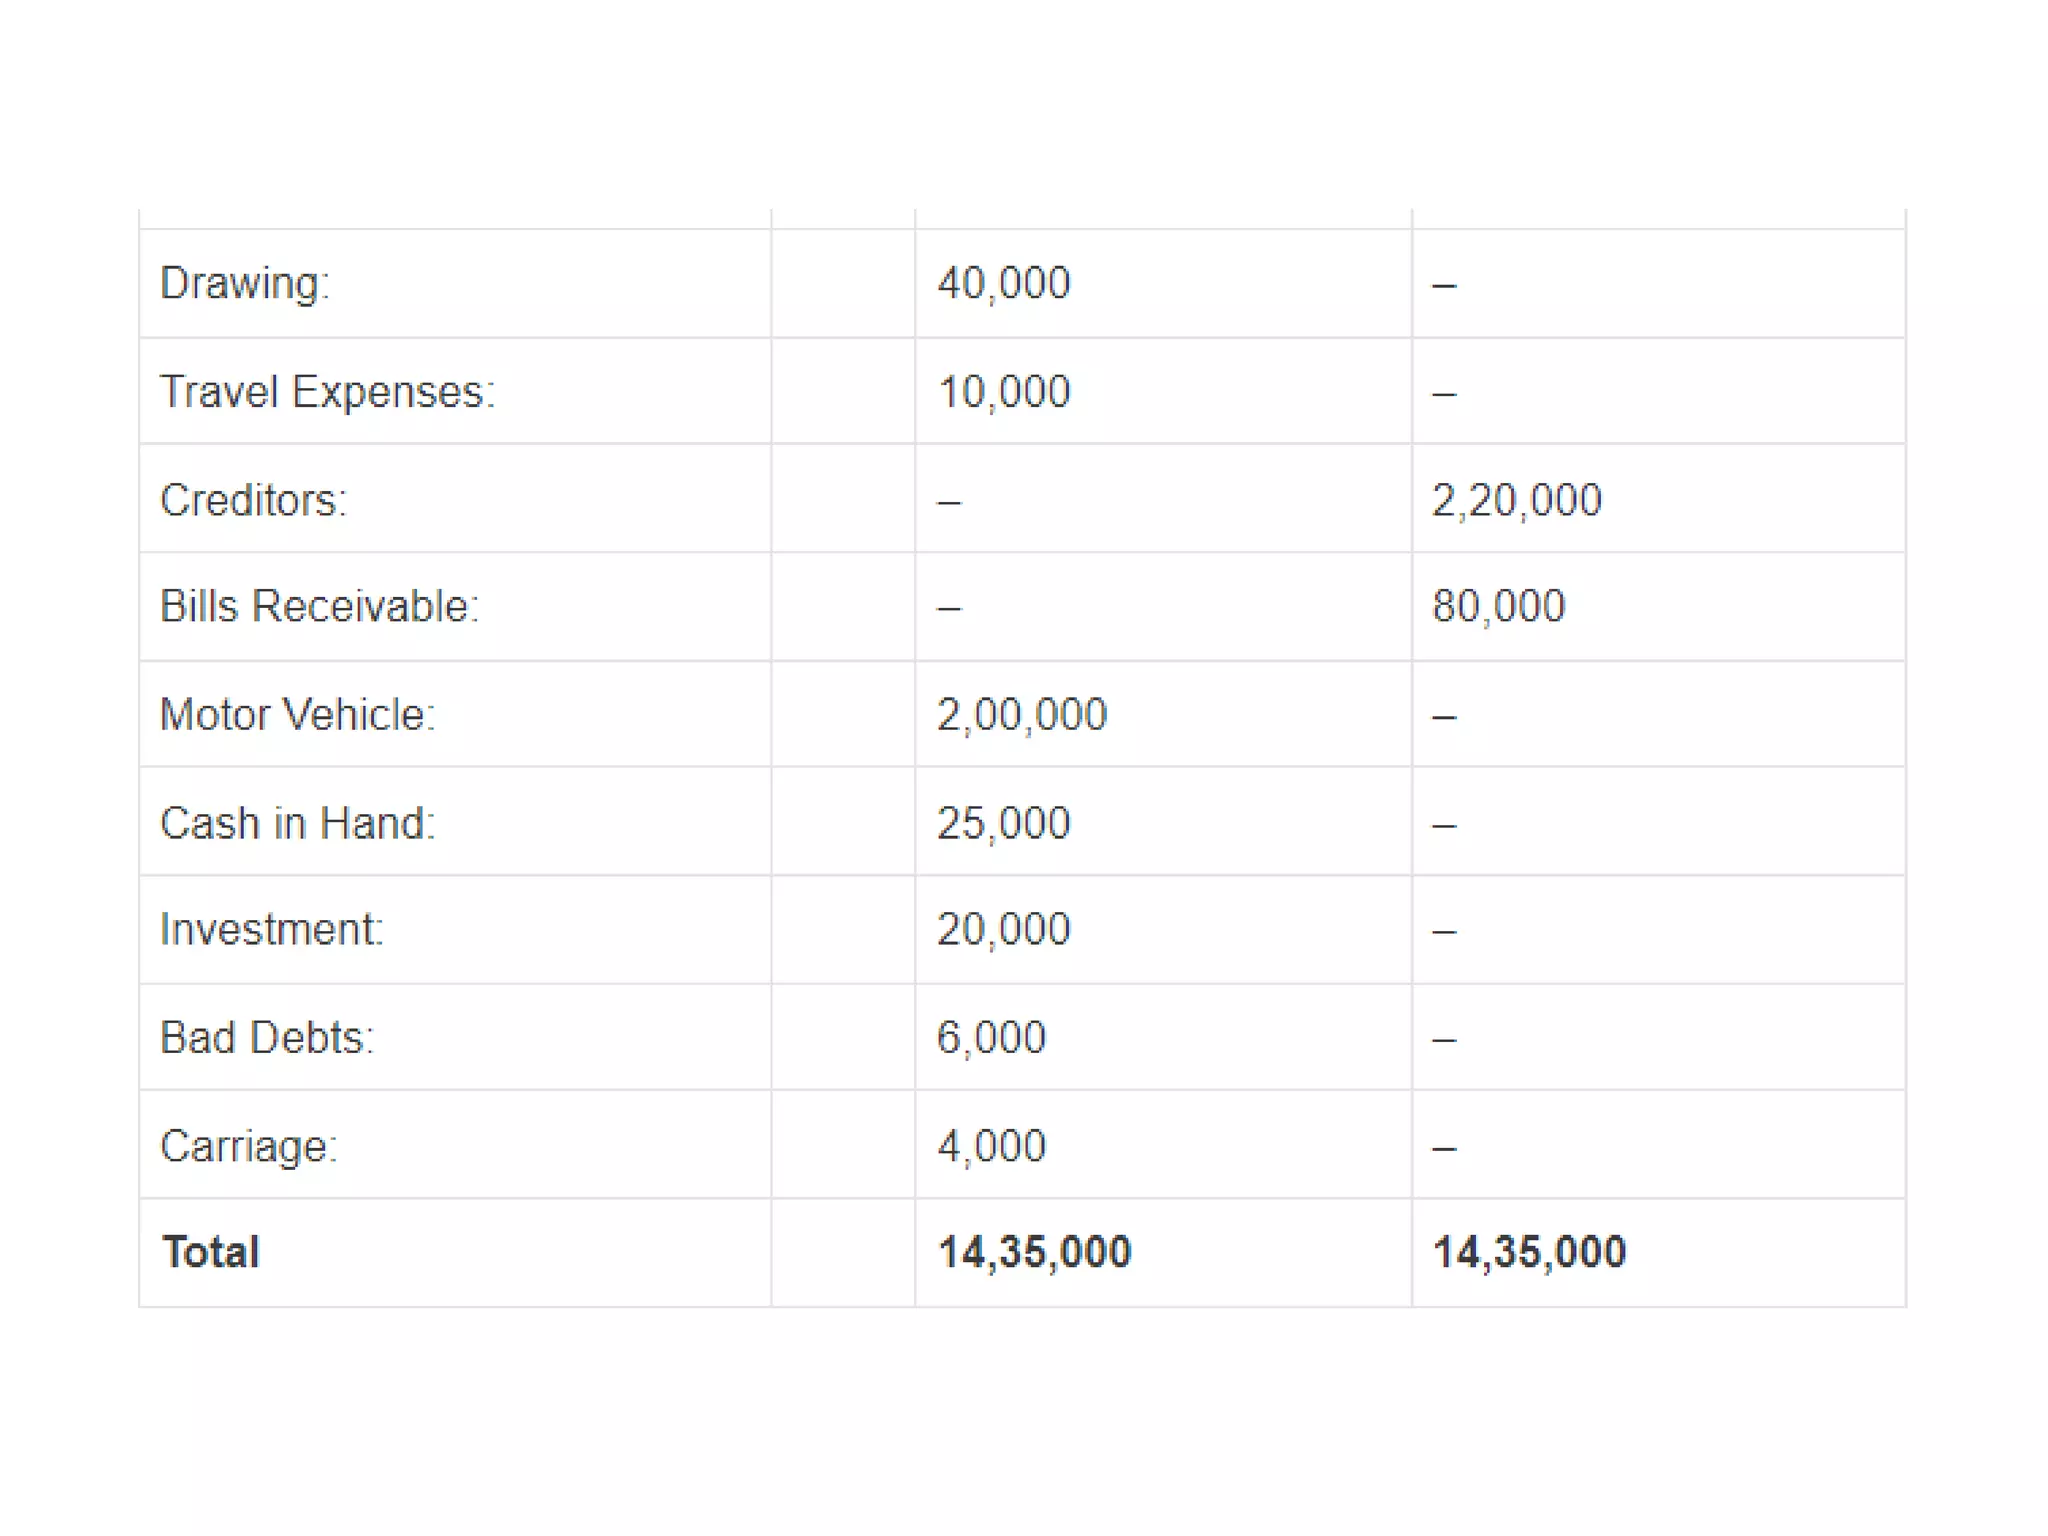Click the 2,20,000 Creditors amount
The height and width of the screenshot is (1536, 2048).
tap(1516, 500)
